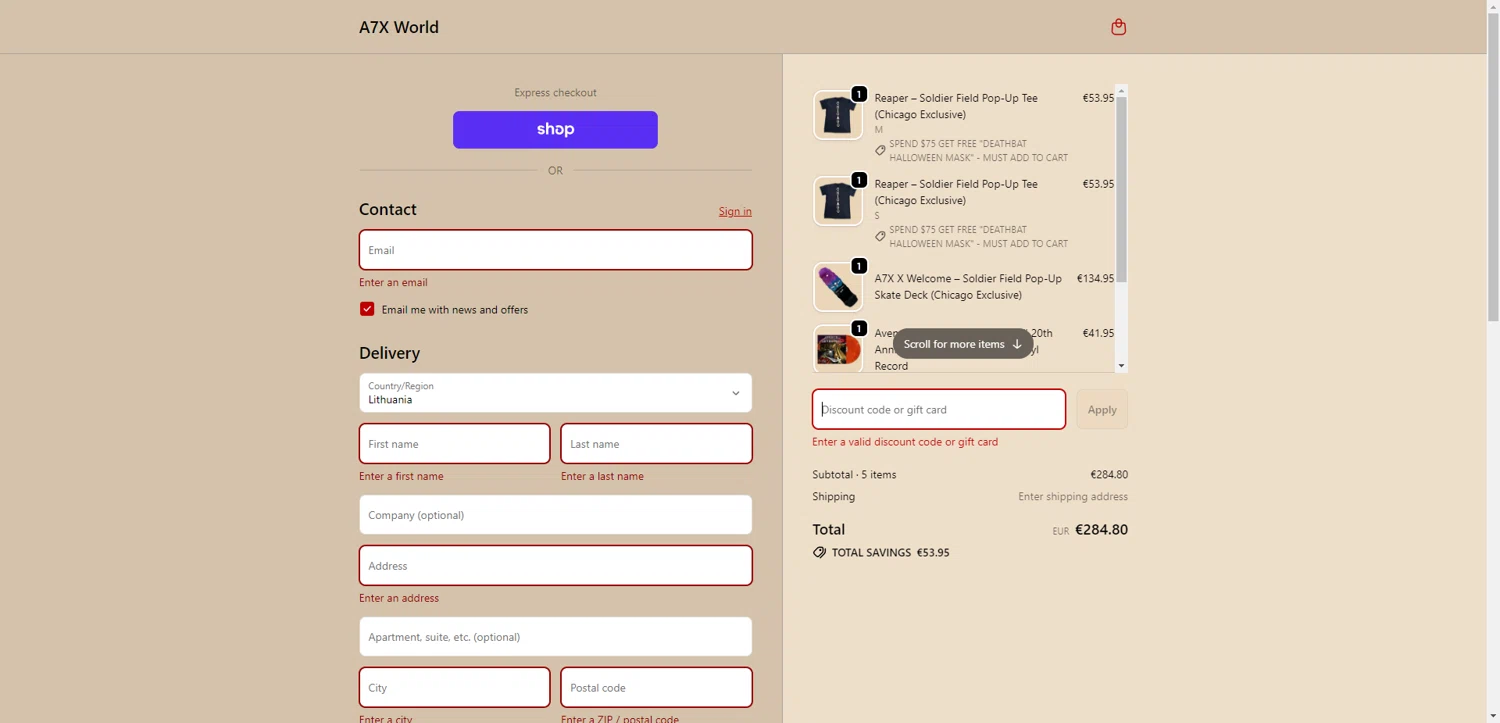Open the Sign in link
The image size is (1500, 723).
735,211
